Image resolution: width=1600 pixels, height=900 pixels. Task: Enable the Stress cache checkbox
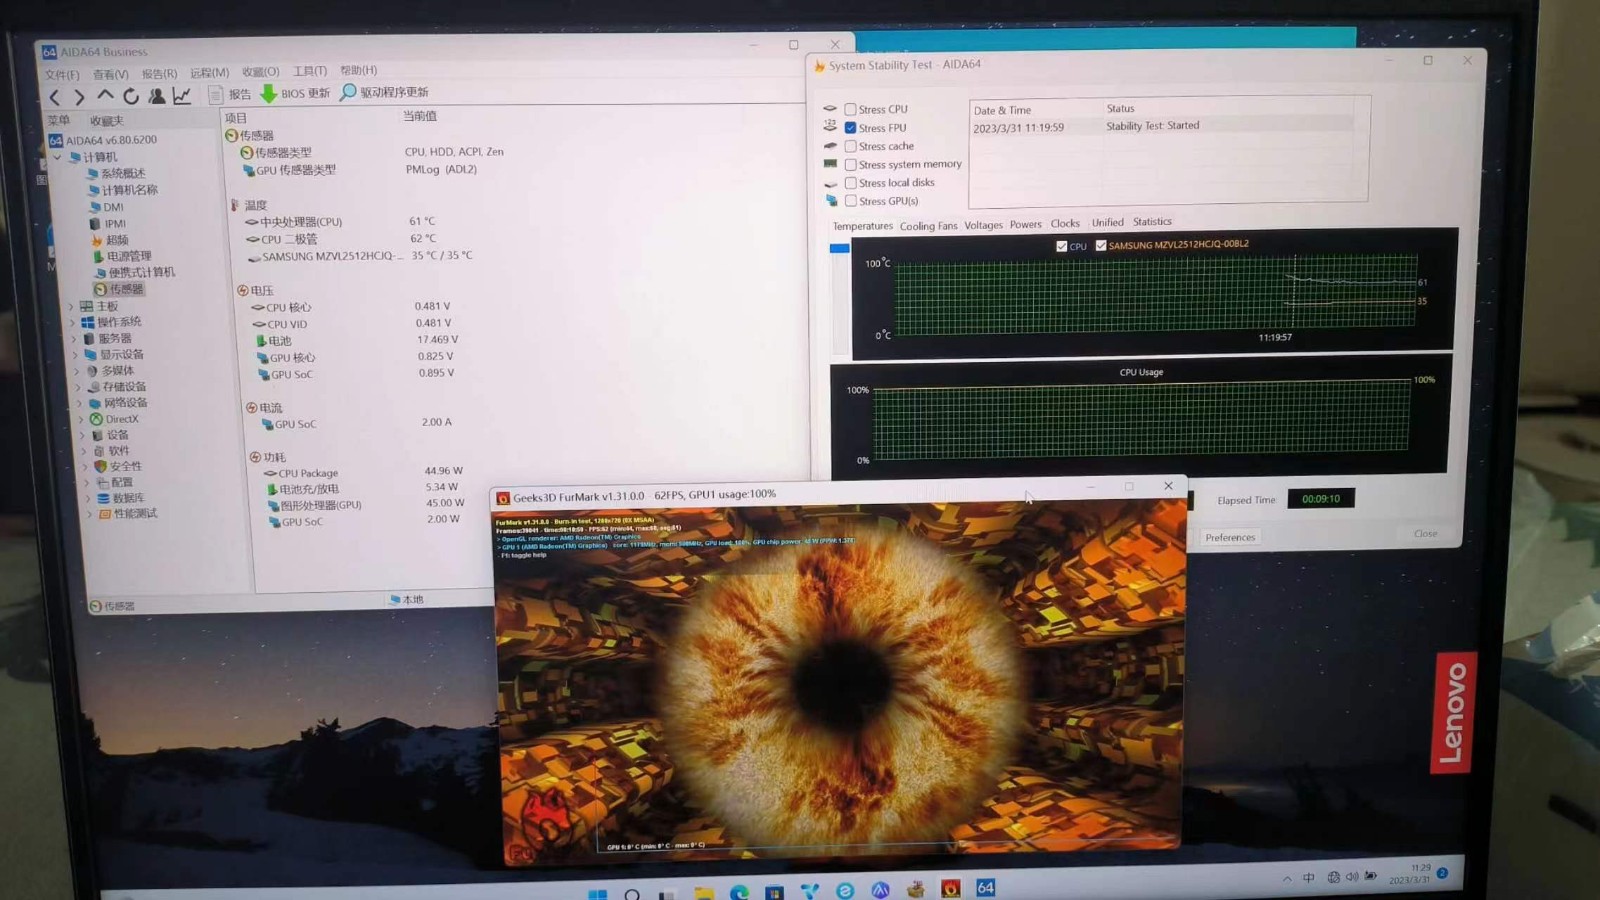coord(850,146)
